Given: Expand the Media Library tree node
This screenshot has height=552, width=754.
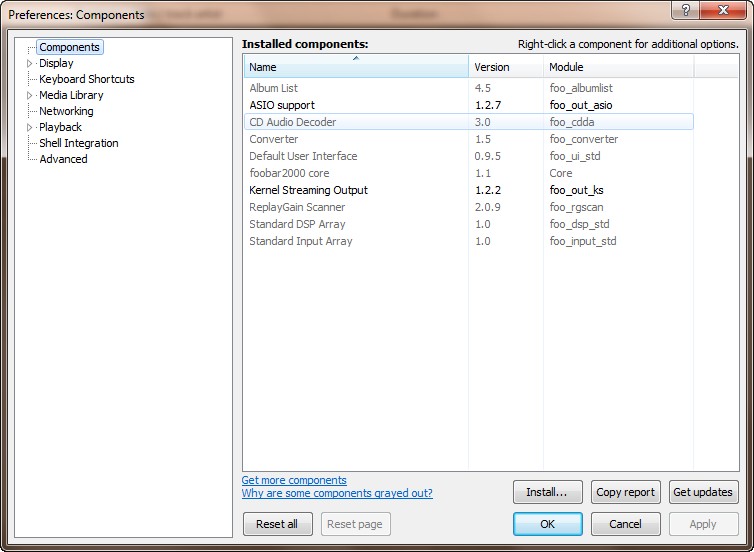Looking at the screenshot, I should (x=29, y=95).
